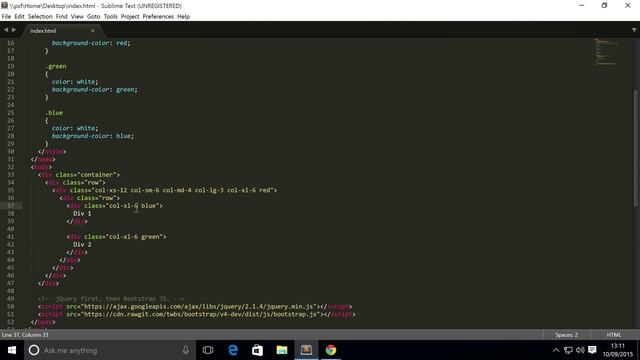Click the Line 37, Column 33 status text
640x360 pixels.
point(25,335)
